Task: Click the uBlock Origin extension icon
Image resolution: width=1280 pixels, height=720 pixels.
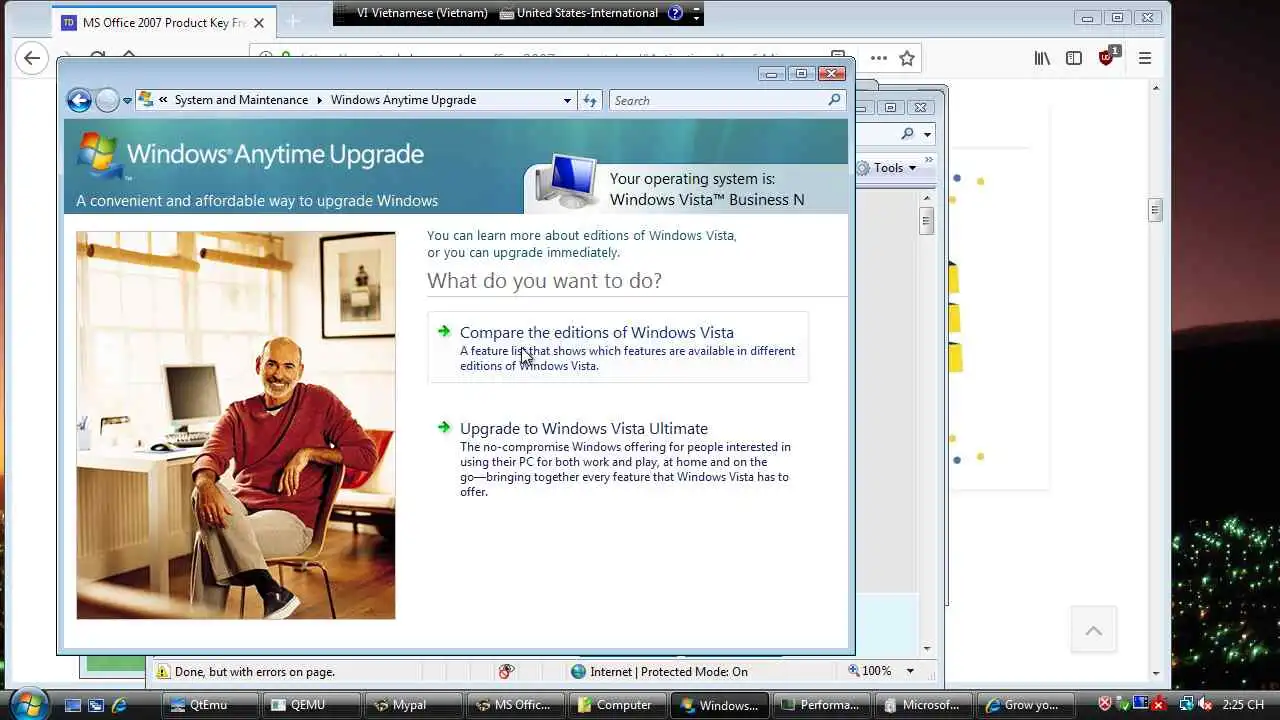Action: tap(1107, 57)
